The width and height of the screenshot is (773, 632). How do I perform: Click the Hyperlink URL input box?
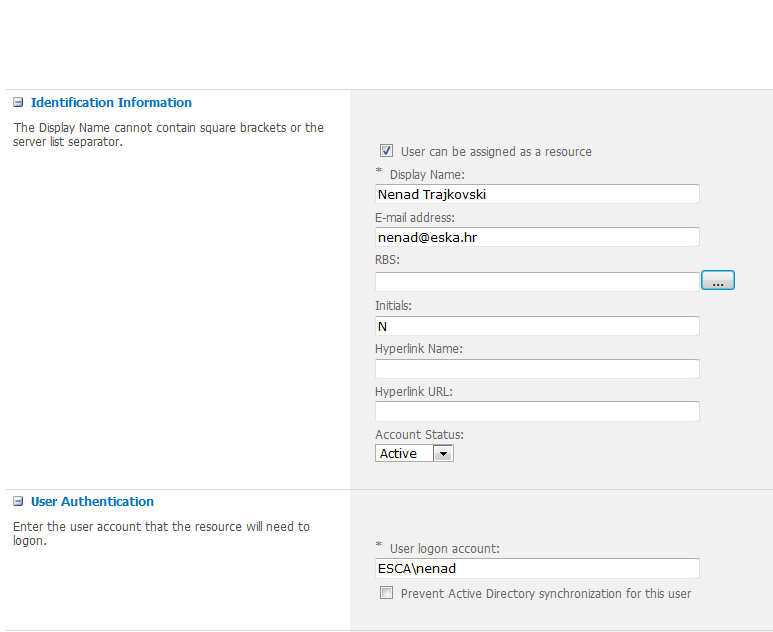coord(537,411)
